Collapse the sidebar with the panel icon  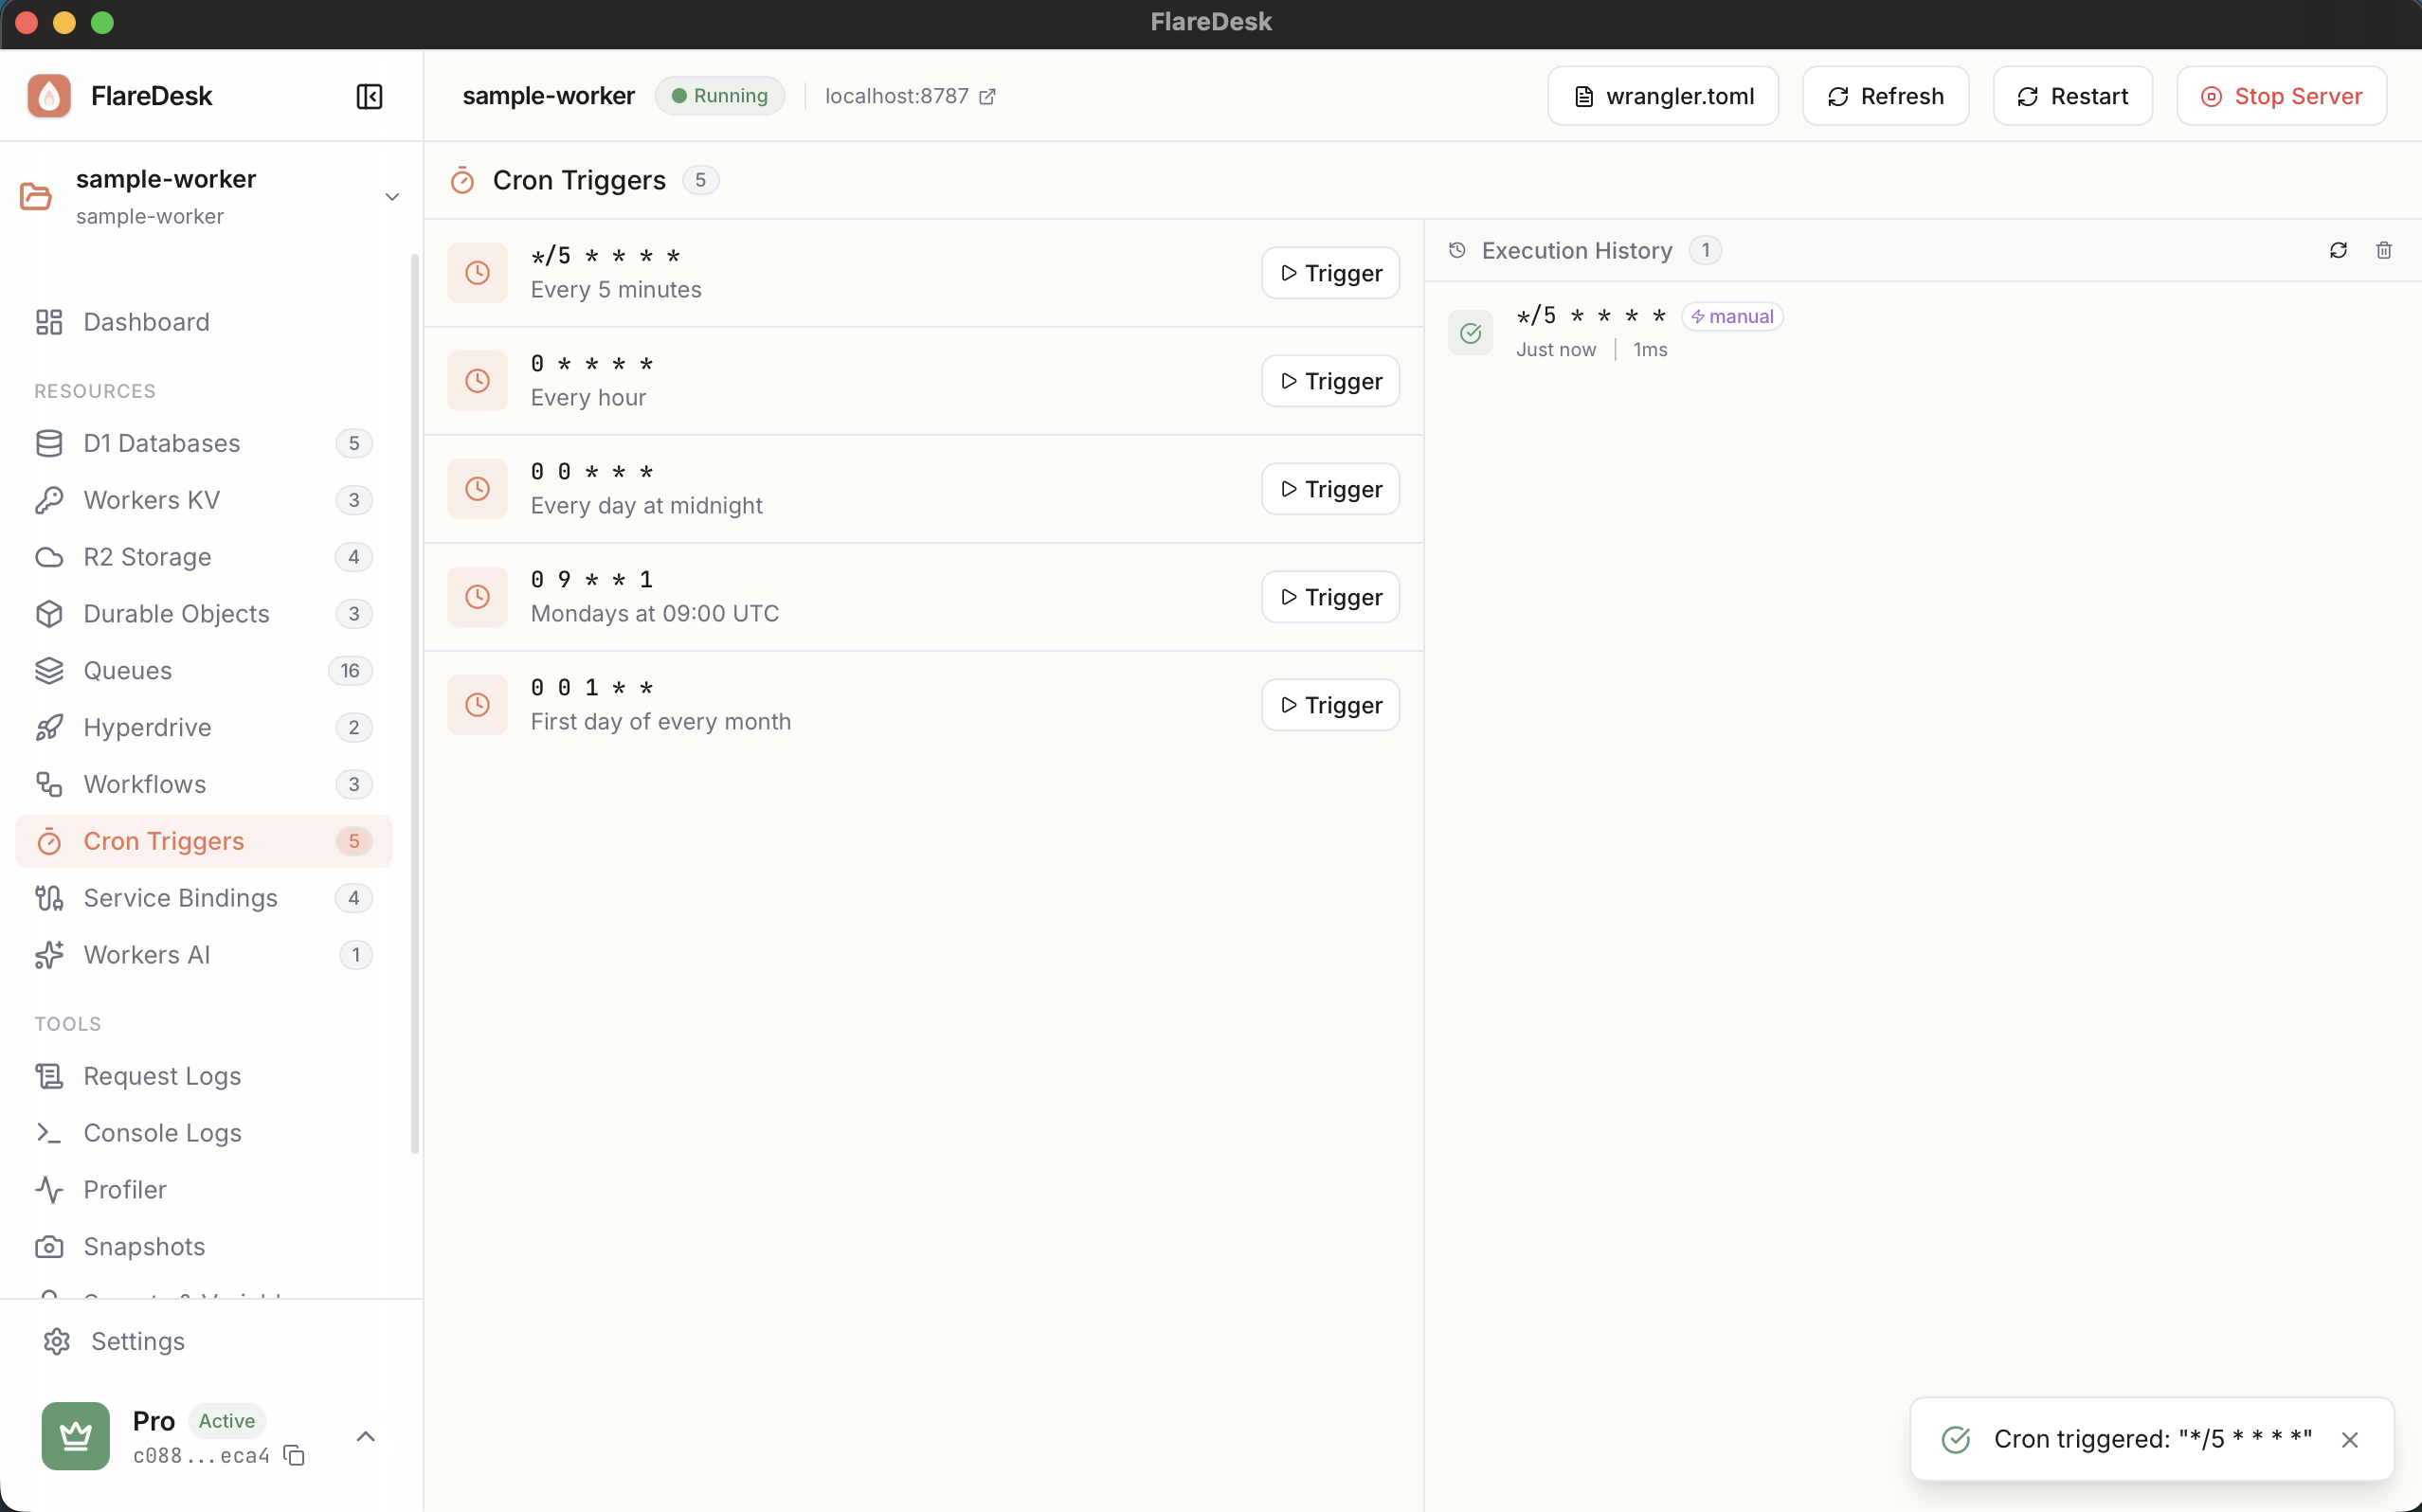(369, 96)
